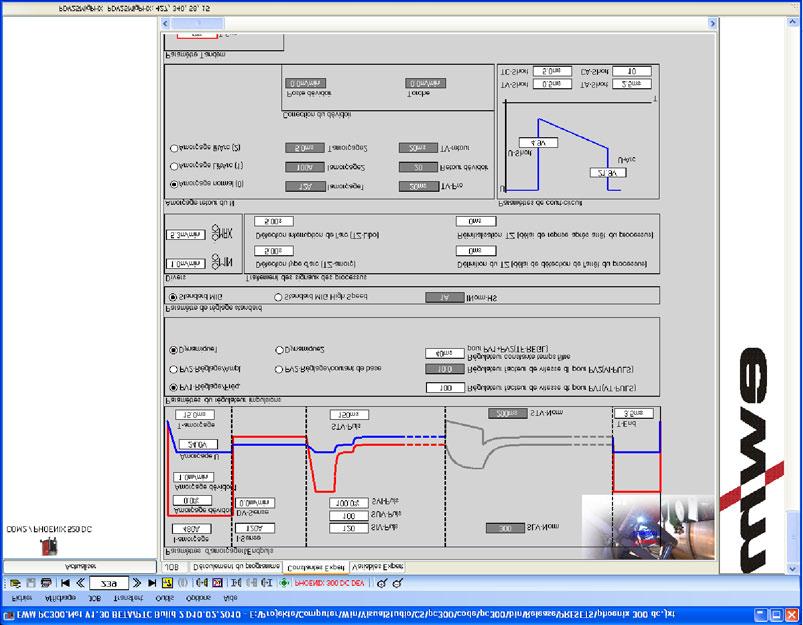Click the STV-Puls time field
The image size is (803, 625).
[349, 414]
